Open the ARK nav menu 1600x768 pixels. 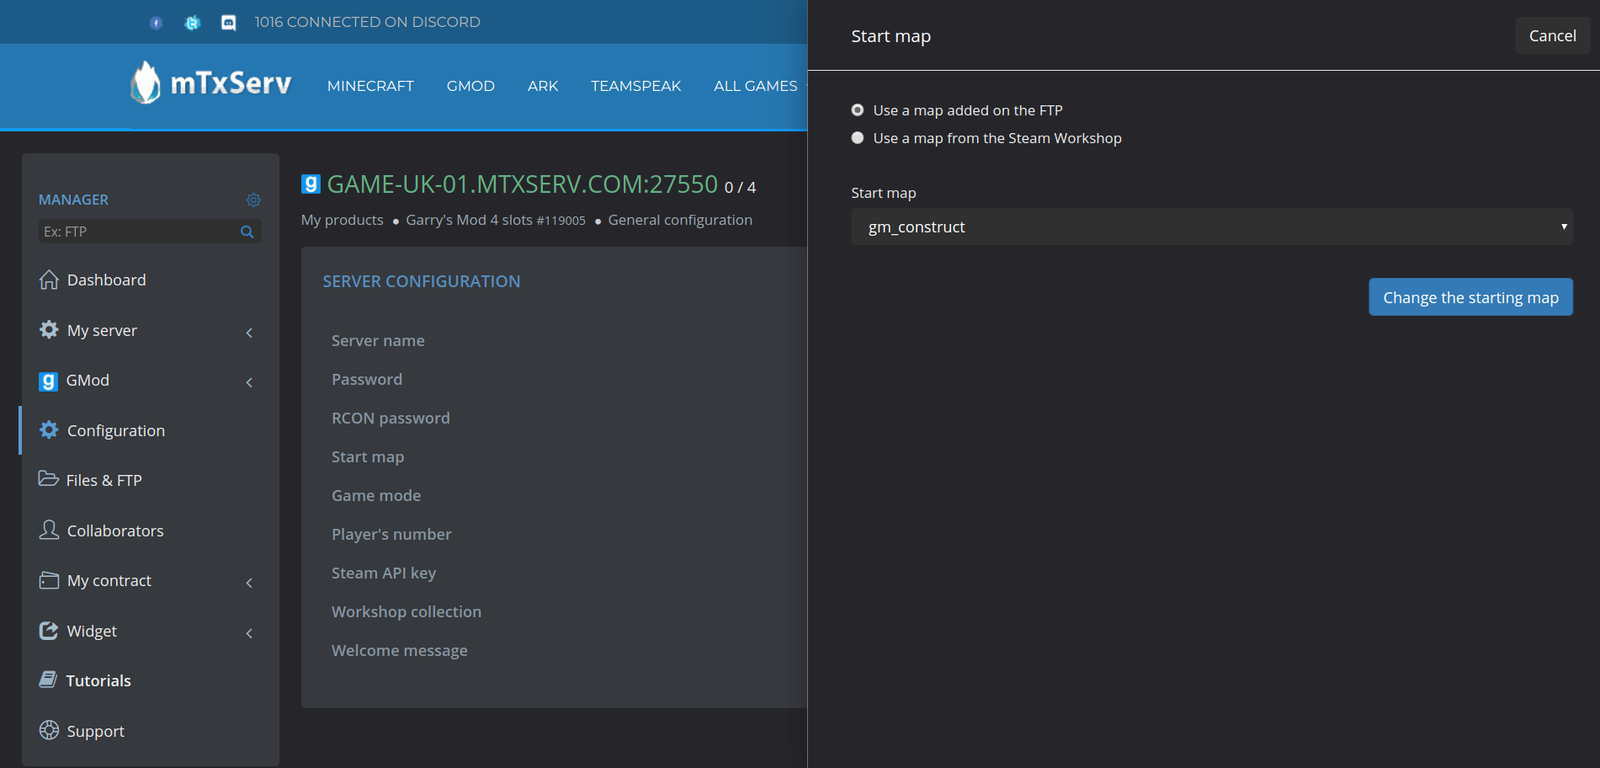[543, 86]
